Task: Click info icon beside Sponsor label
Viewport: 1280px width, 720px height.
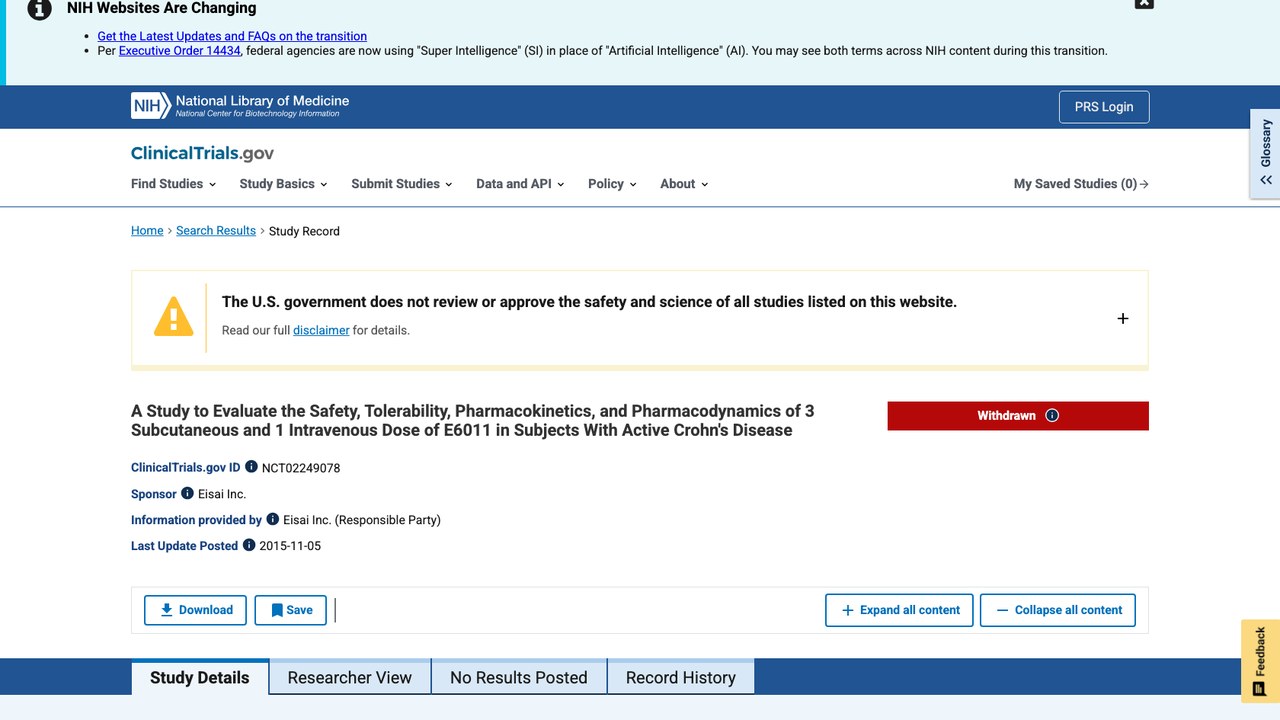Action: pyautogui.click(x=187, y=493)
